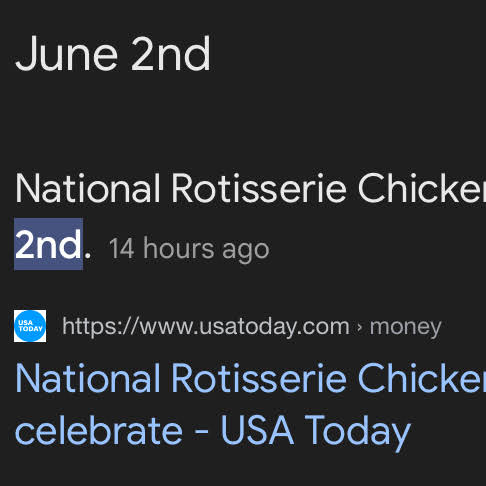Click the word "hours" in the timestamp
This screenshot has width=486, height=486.
click(178, 248)
